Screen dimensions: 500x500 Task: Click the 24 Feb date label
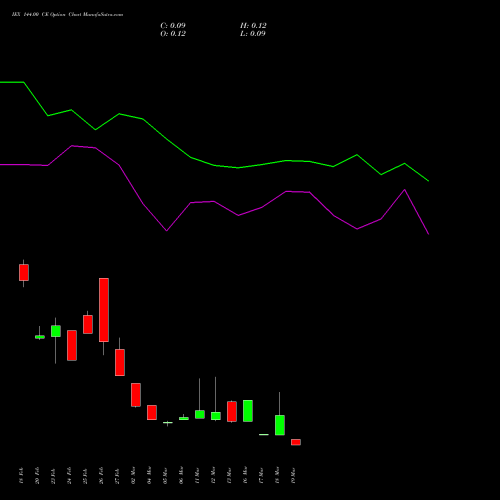click(x=69, y=475)
